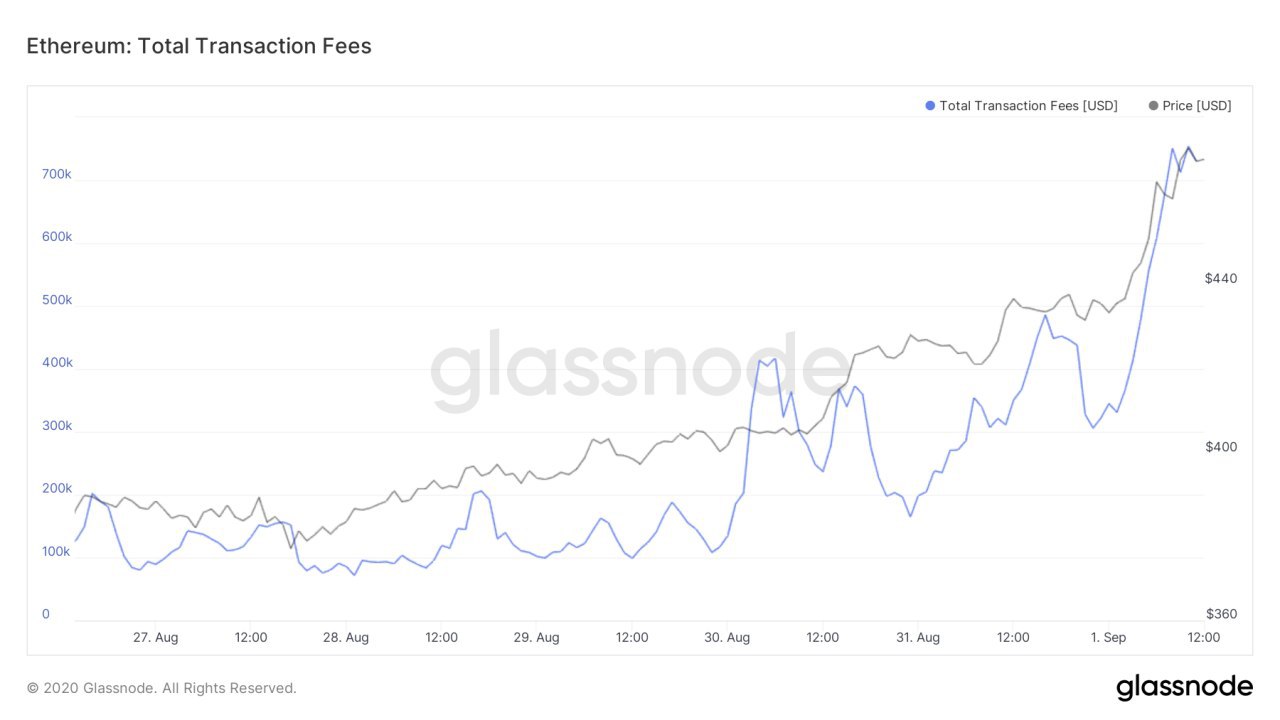Viewport: 1280px width, 720px height.
Task: Jump to the "28. Aug" x-axis label
Action: point(346,637)
